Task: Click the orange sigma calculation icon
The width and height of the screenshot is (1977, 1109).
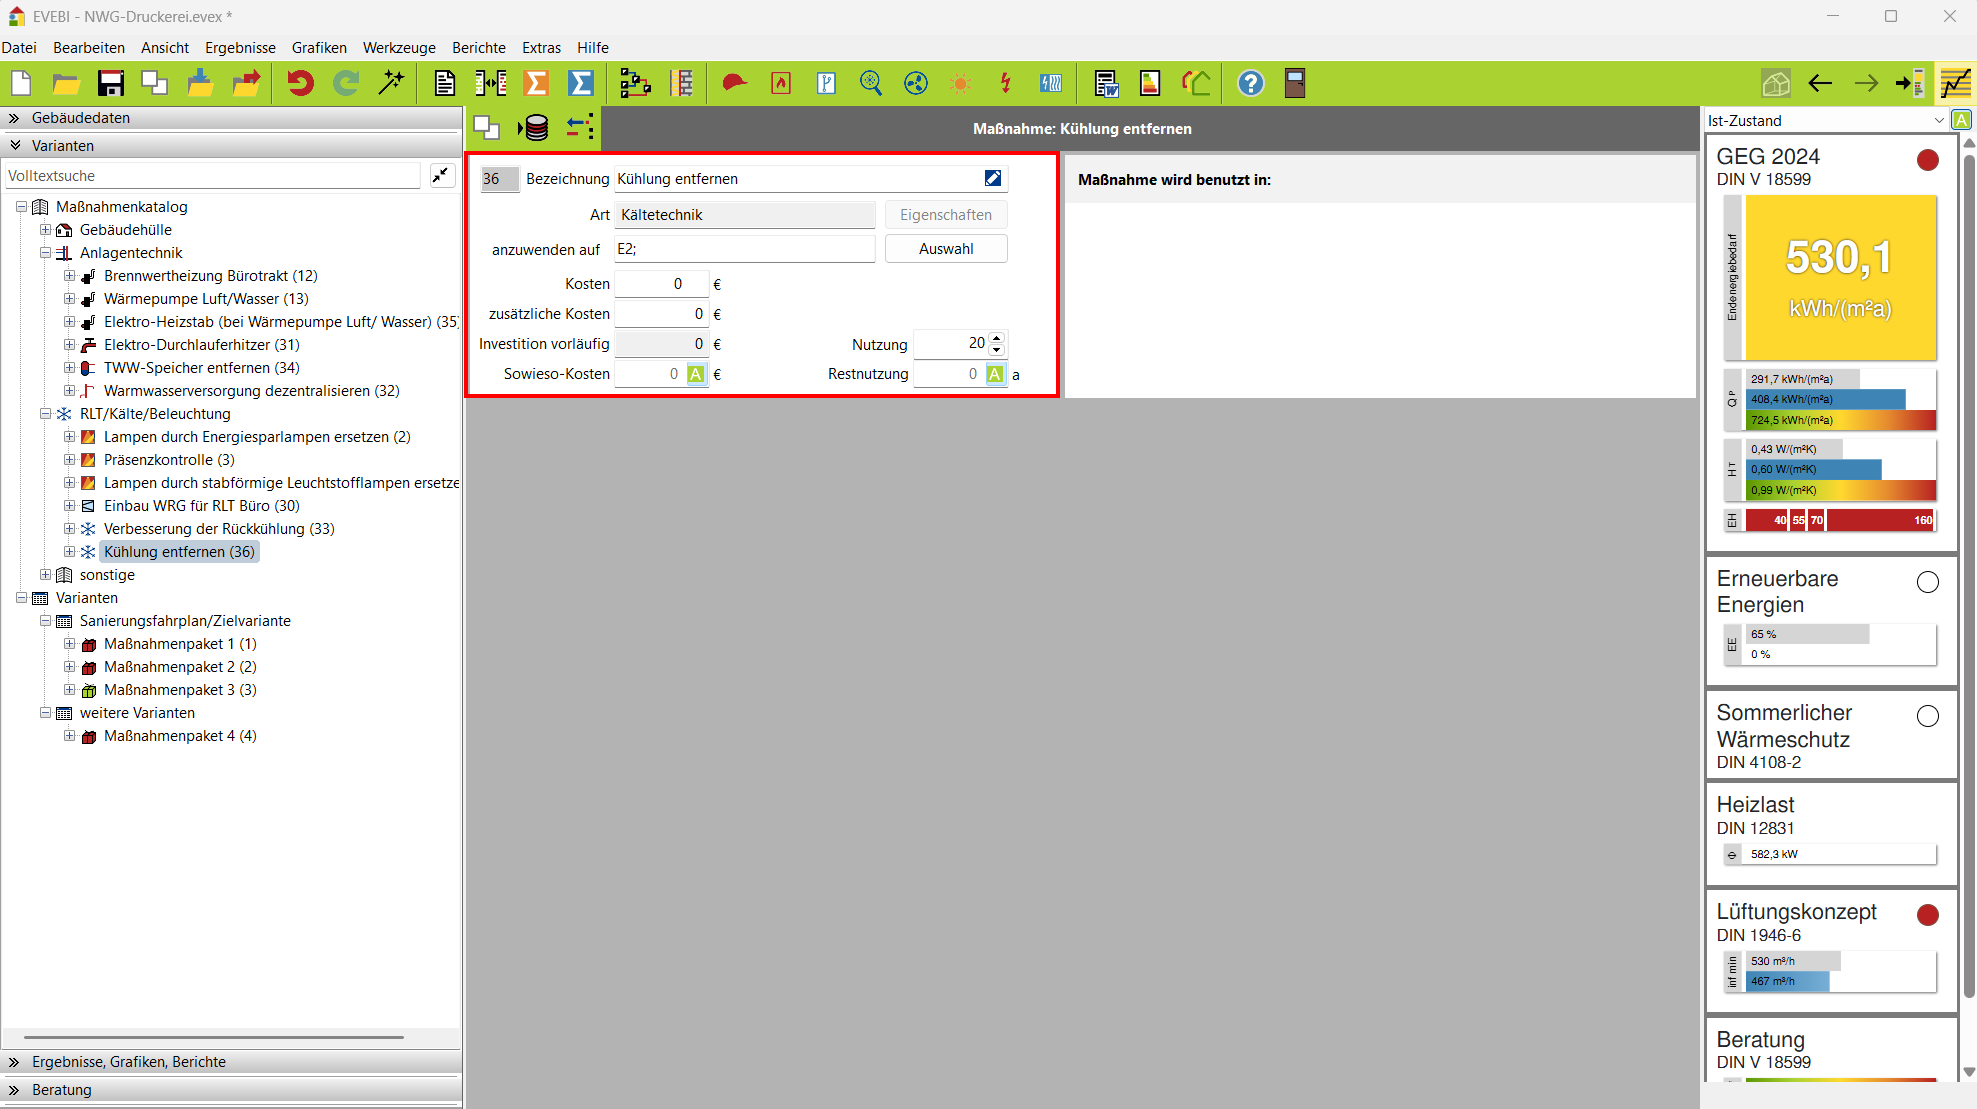Action: coord(536,84)
